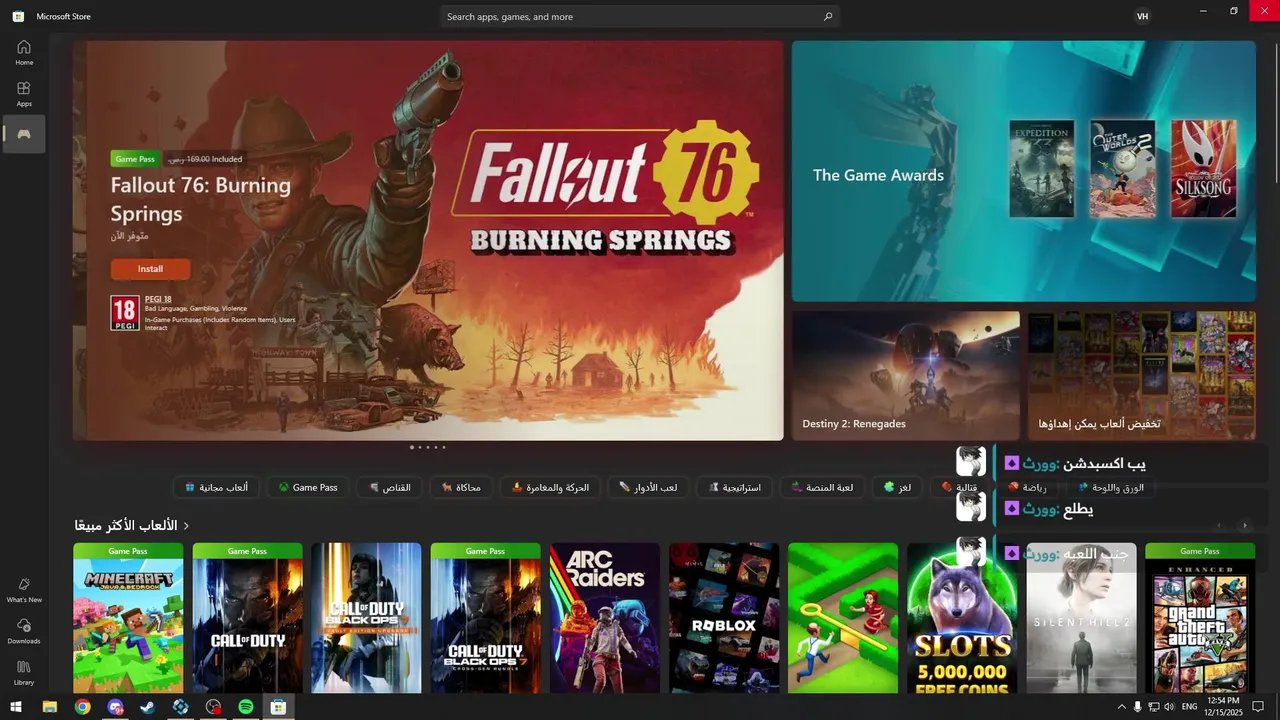Click the Game Pass badge on Fallout banner
This screenshot has width=1280, height=720.
(134, 159)
